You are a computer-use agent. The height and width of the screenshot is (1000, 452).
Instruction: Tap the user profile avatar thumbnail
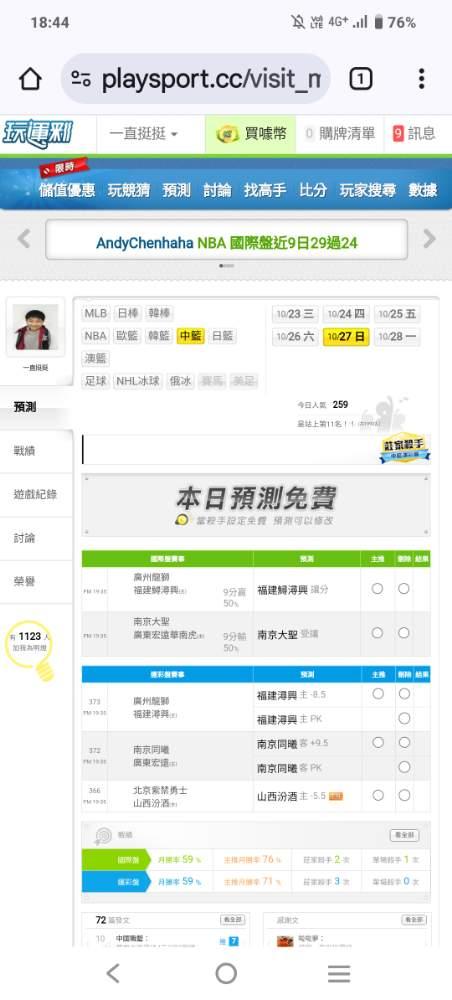[x=36, y=327]
